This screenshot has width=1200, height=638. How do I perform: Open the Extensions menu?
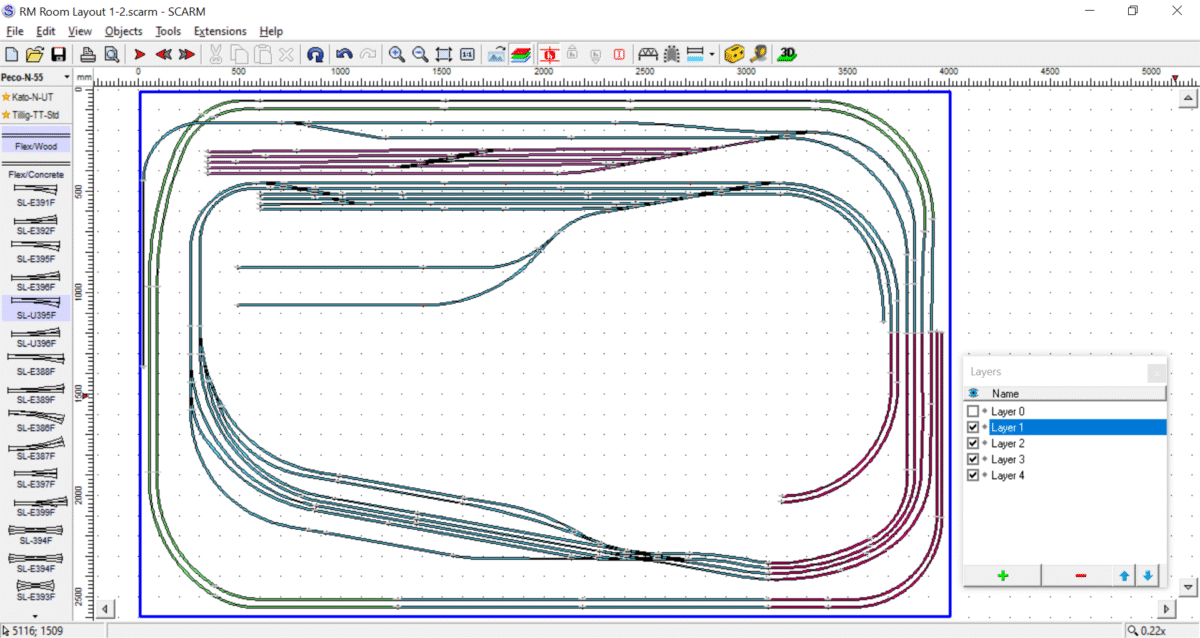coord(220,31)
